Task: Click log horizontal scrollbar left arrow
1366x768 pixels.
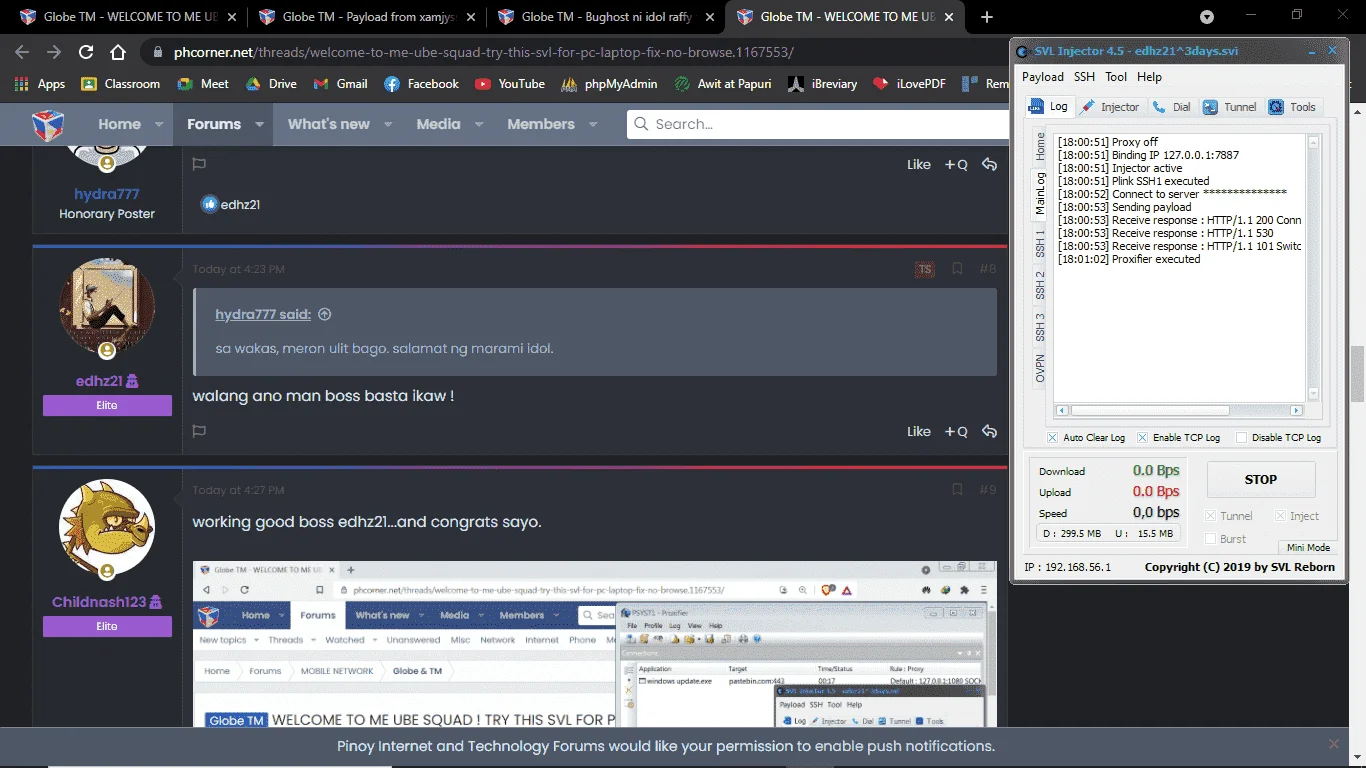Action: [x=1062, y=410]
